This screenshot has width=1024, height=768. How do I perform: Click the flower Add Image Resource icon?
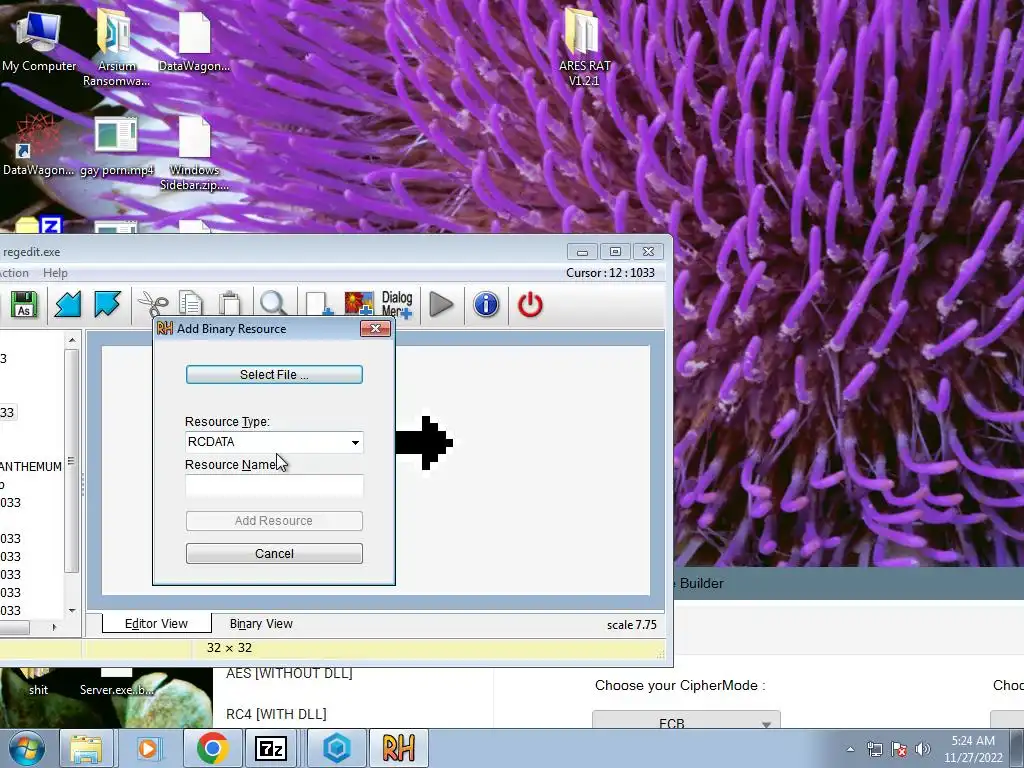click(359, 305)
